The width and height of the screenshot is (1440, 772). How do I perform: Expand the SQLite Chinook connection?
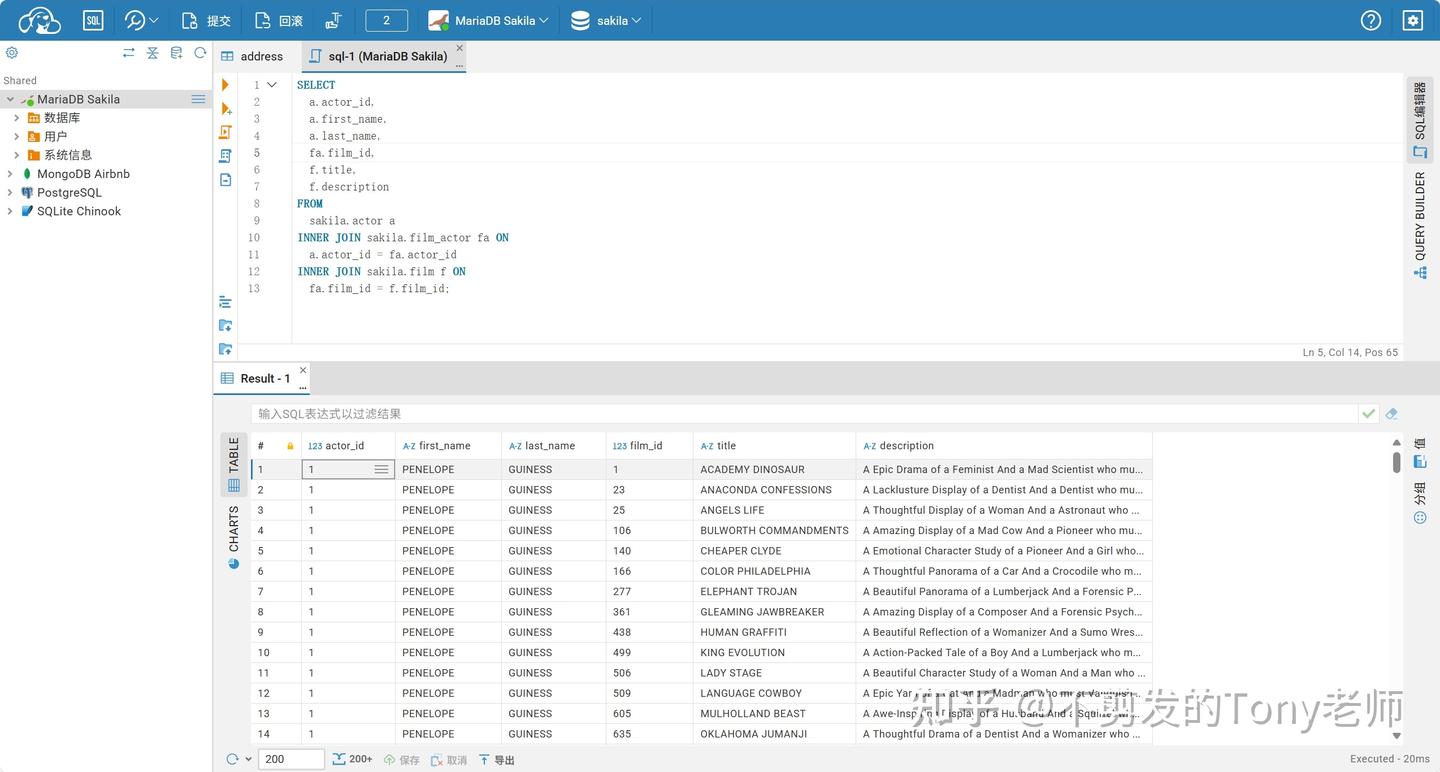click(x=10, y=211)
